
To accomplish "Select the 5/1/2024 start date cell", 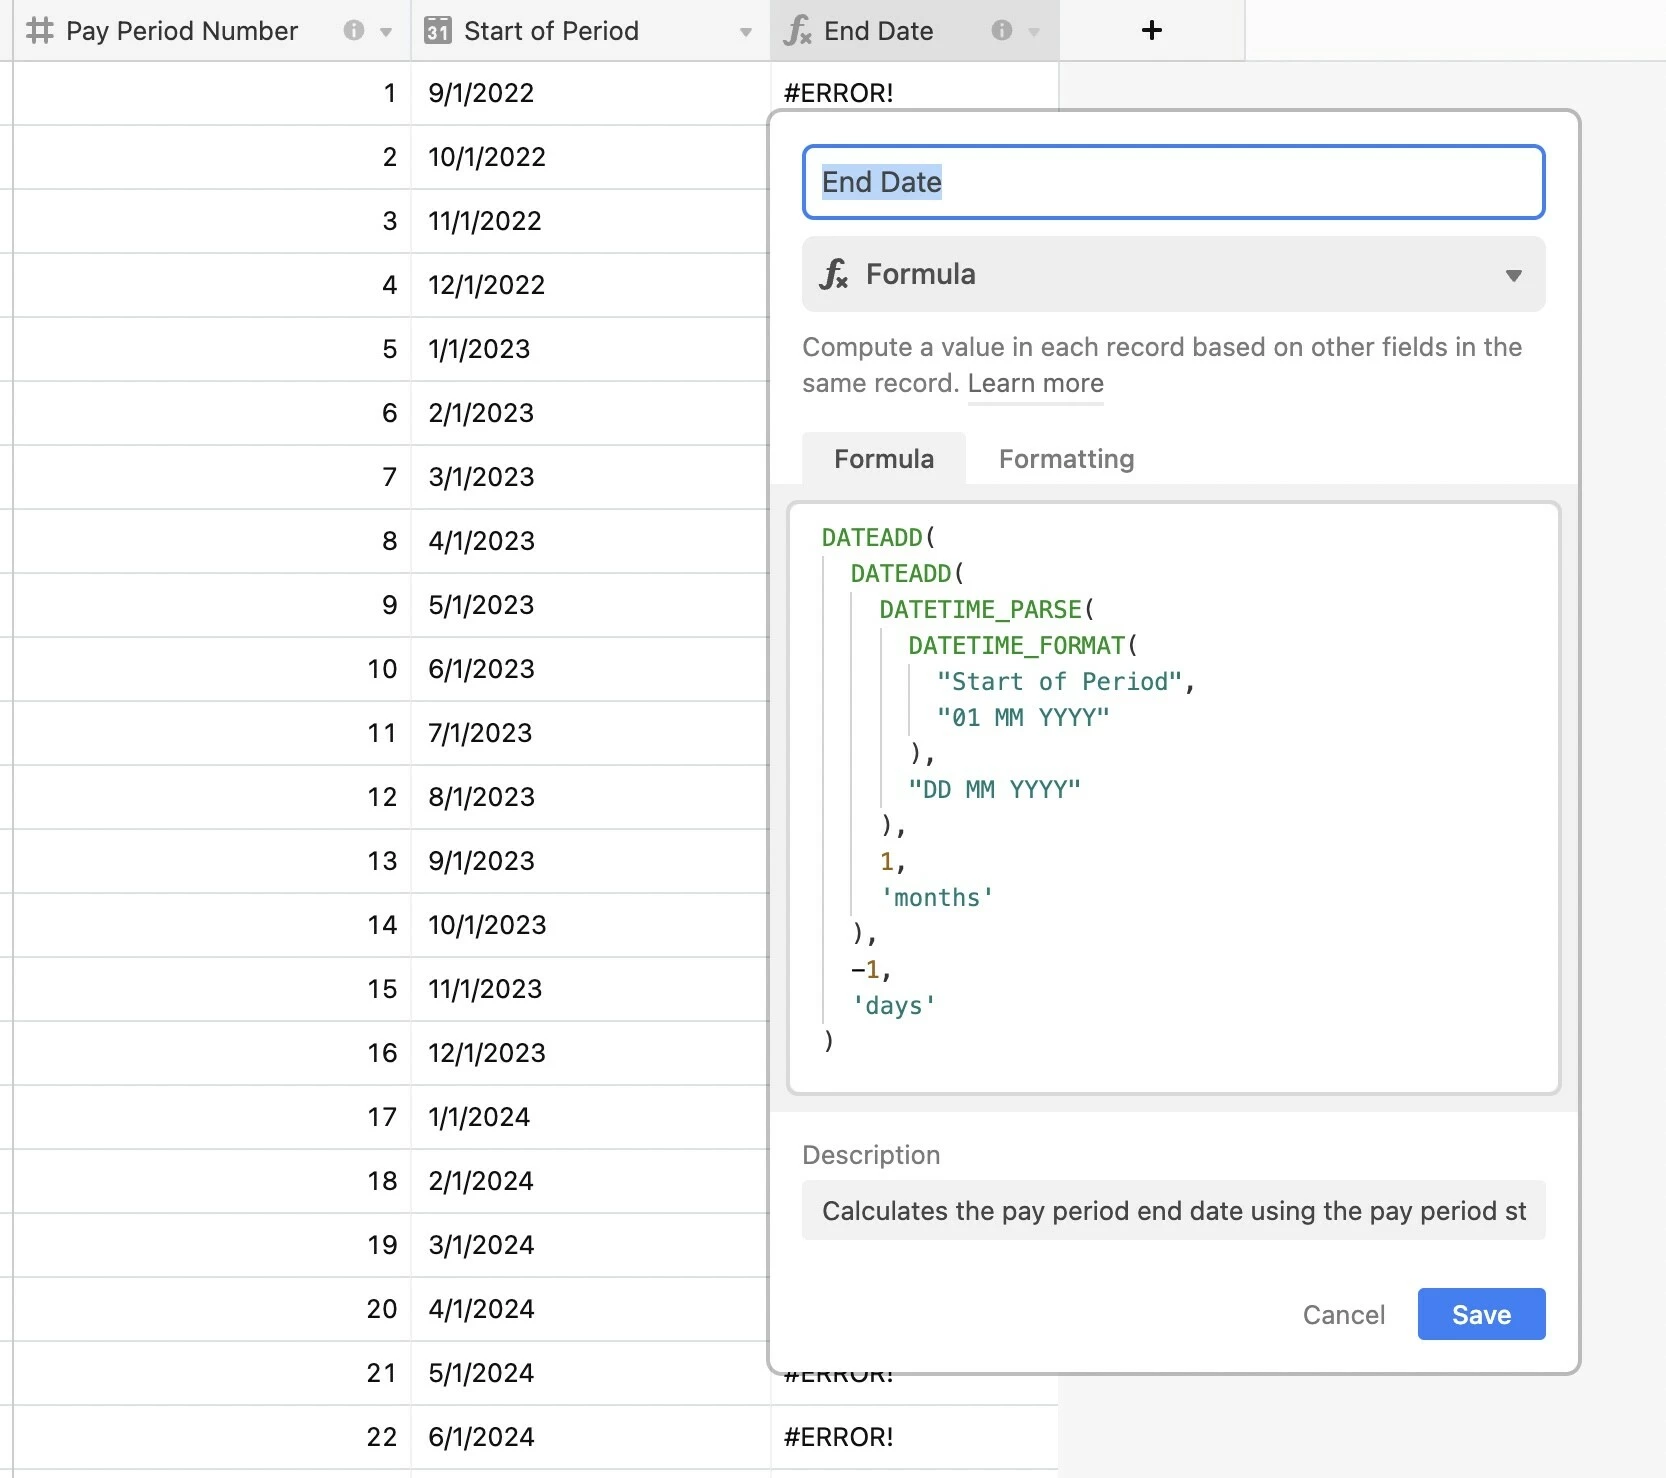I will click(591, 1373).
